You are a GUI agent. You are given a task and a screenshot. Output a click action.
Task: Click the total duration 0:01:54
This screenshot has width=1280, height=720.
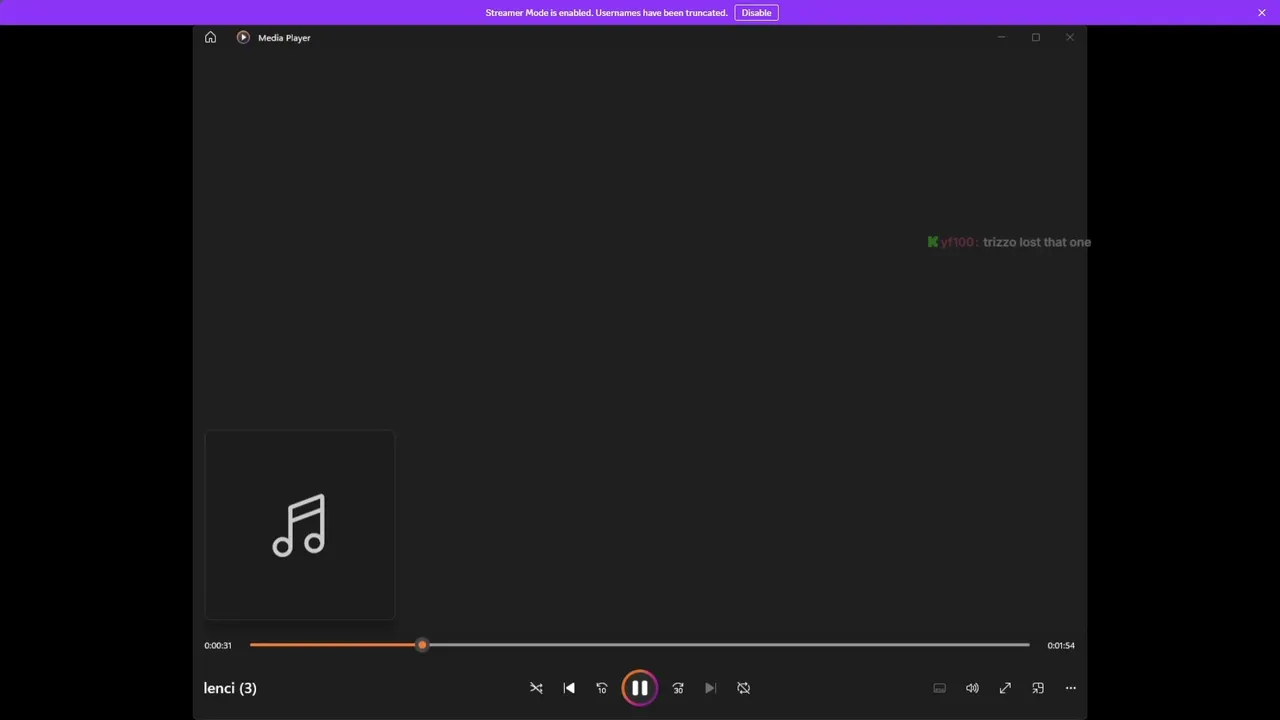[1061, 645]
